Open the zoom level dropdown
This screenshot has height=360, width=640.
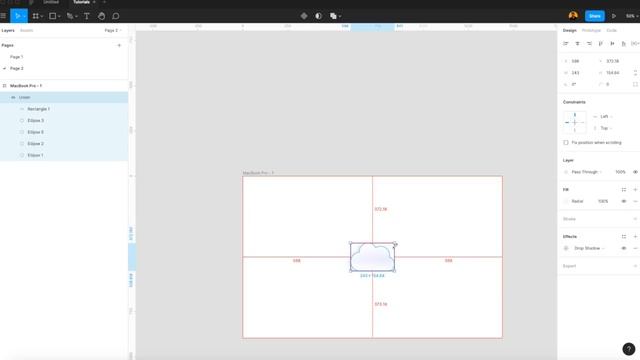coord(631,16)
